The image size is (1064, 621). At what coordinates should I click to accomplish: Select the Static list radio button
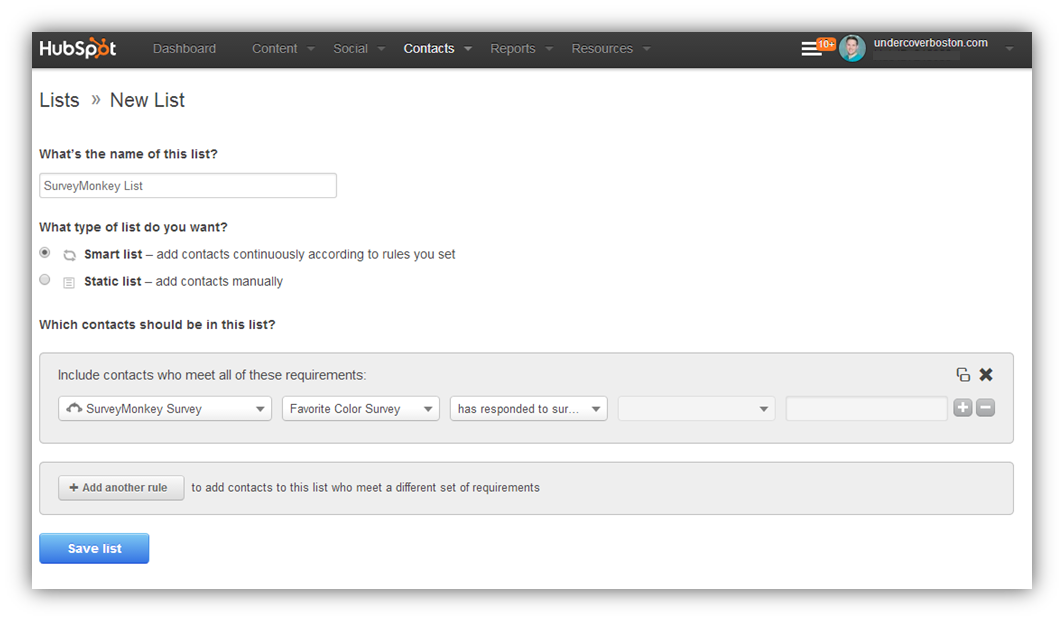coord(45,280)
